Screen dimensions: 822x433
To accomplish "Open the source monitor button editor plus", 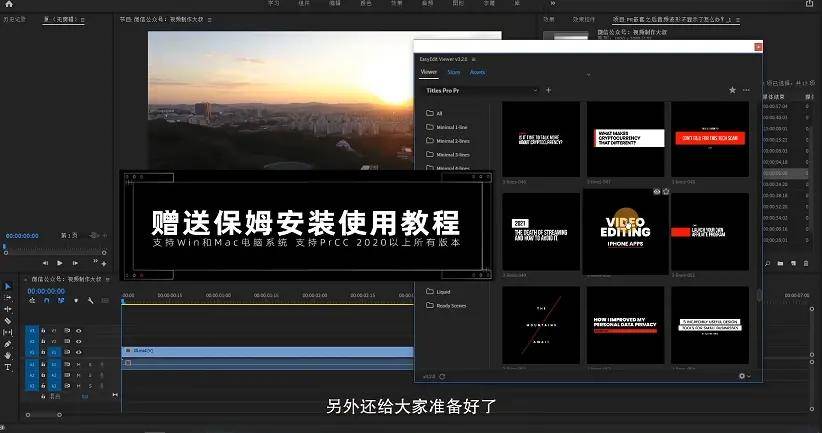I will [104, 264].
